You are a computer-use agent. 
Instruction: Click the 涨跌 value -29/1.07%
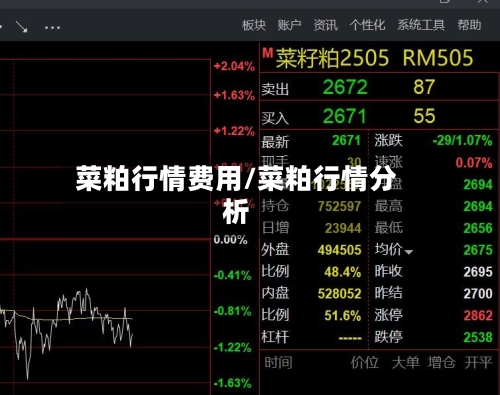(462, 140)
